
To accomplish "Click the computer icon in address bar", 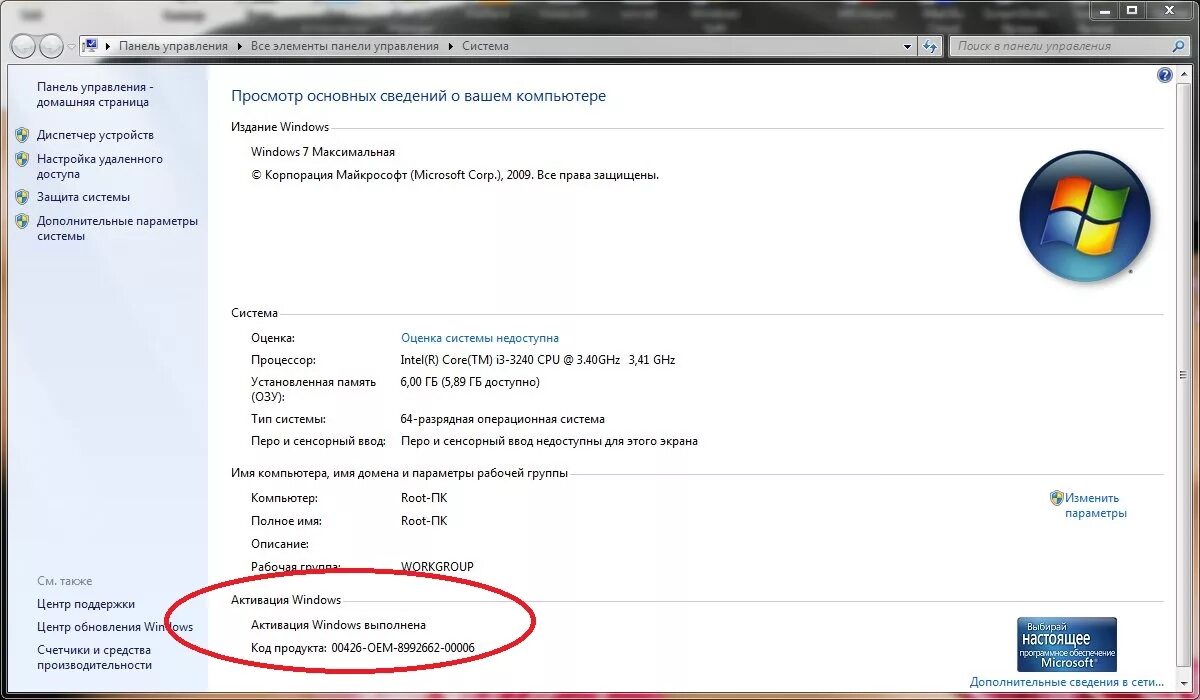I will 91,46.
